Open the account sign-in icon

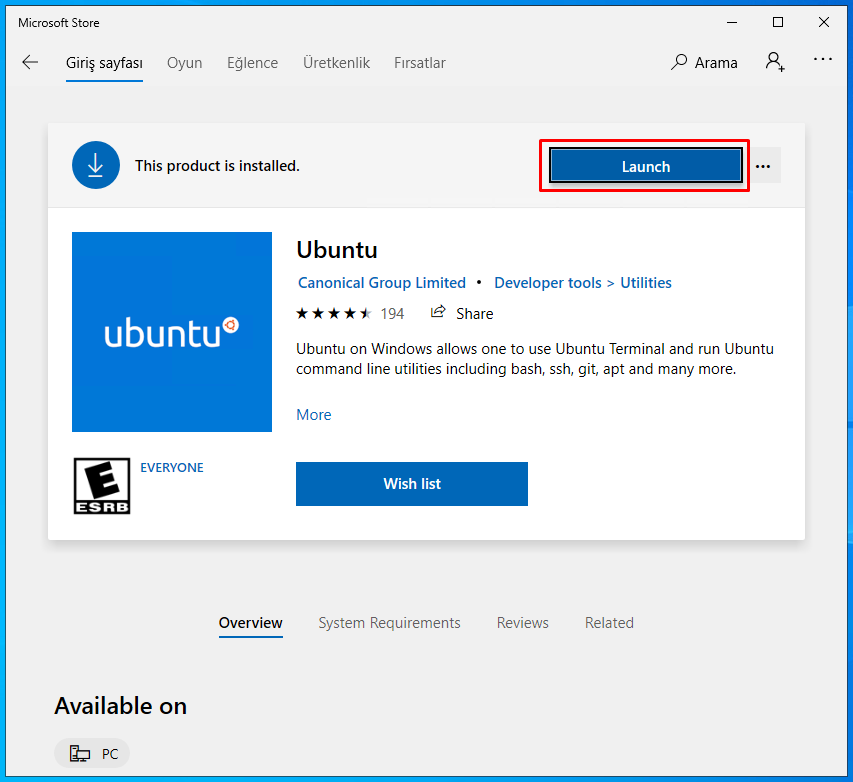[x=775, y=62]
